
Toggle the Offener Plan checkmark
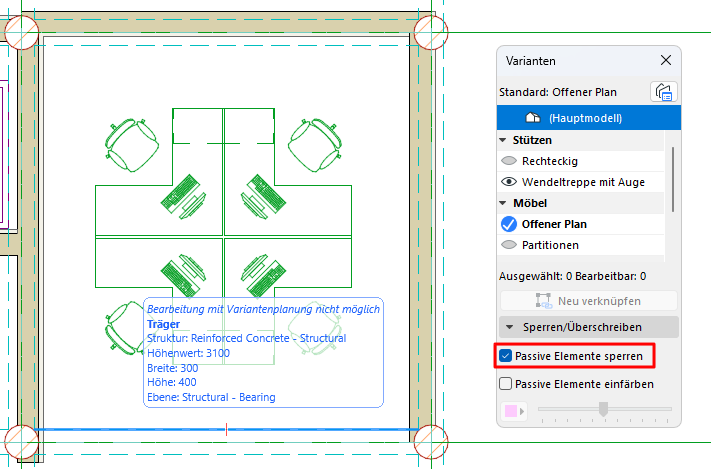point(509,224)
